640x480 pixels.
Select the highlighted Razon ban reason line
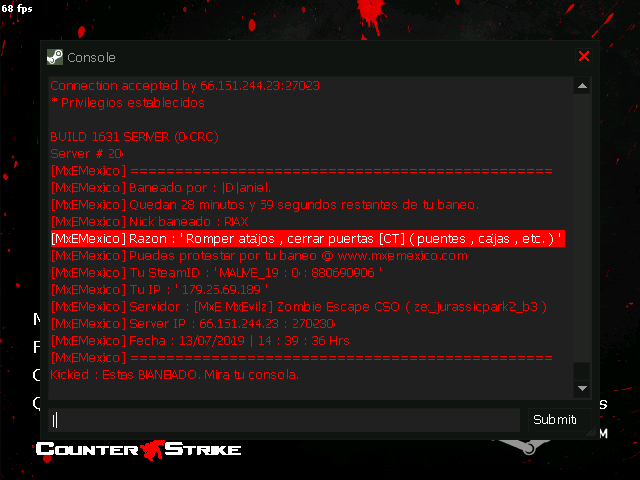click(308, 238)
